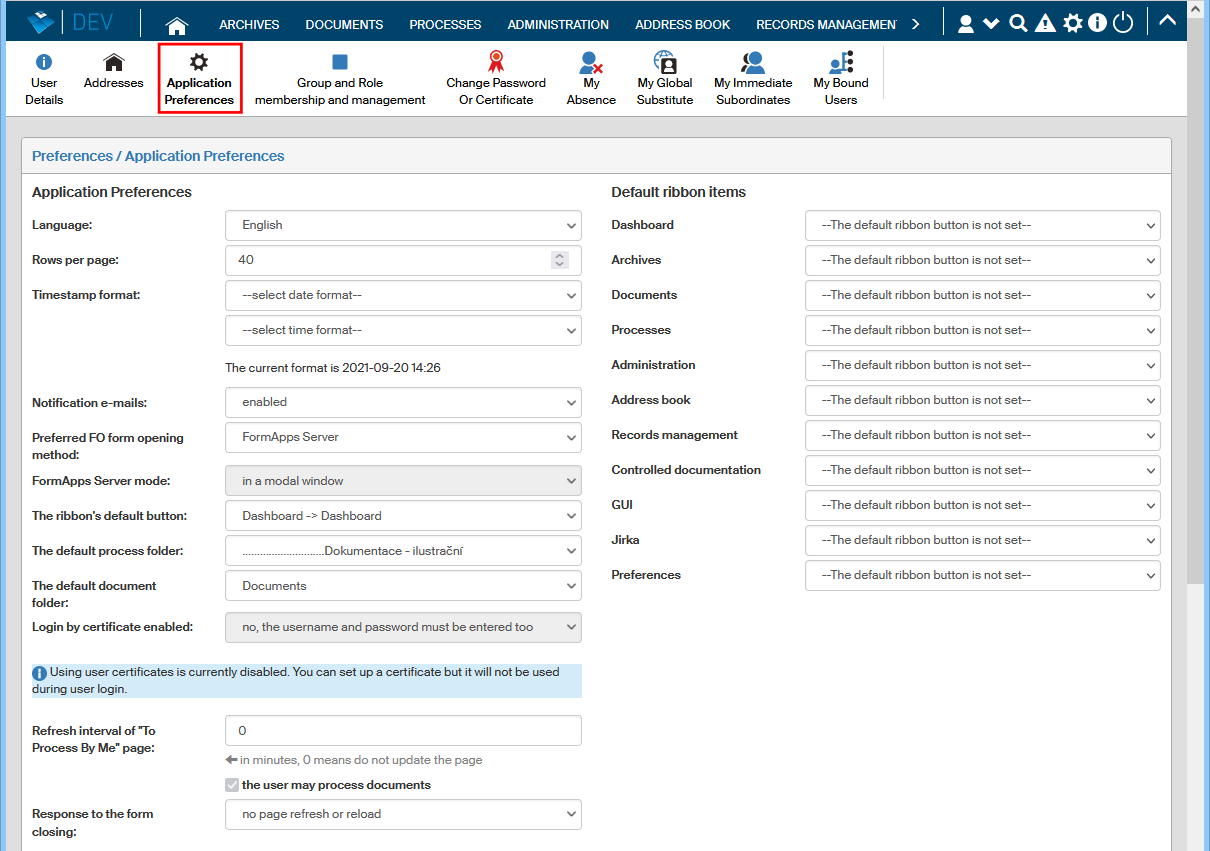Image resolution: width=1210 pixels, height=851 pixels.
Task: Click the warning triangle icon
Action: [x=1045, y=24]
